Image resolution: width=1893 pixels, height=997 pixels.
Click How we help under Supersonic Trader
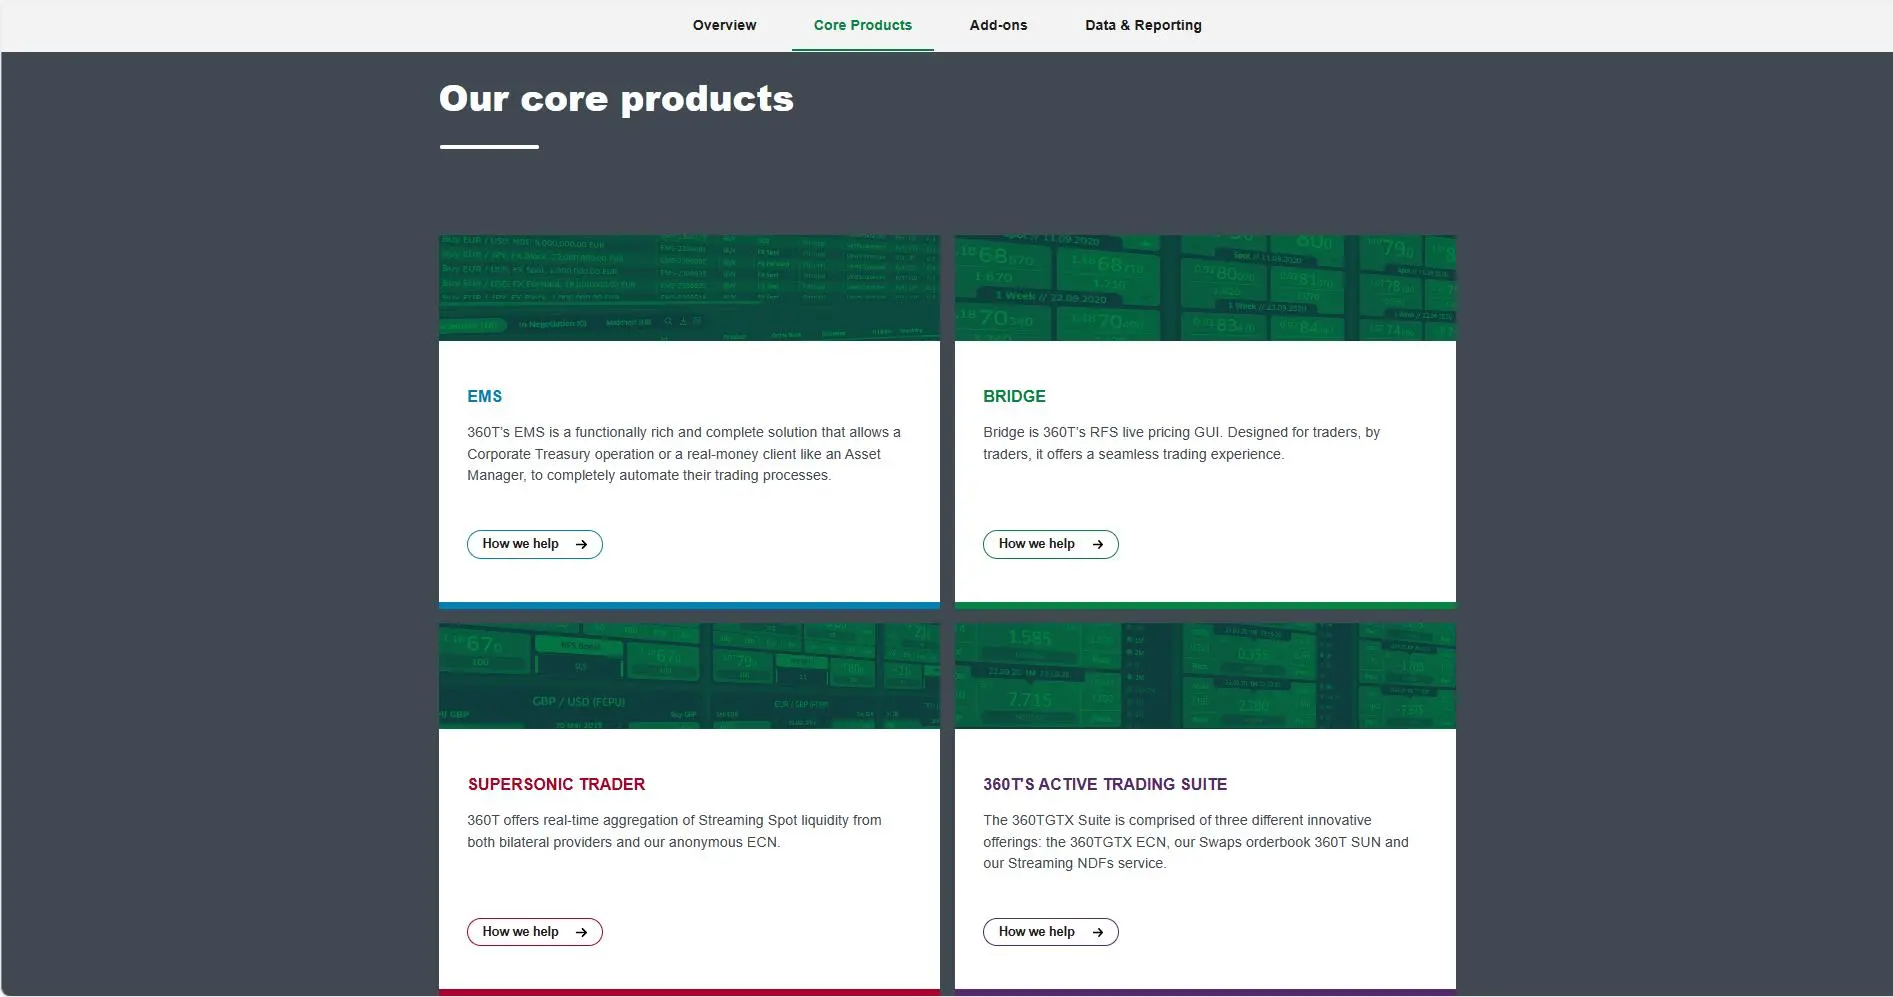535,932
